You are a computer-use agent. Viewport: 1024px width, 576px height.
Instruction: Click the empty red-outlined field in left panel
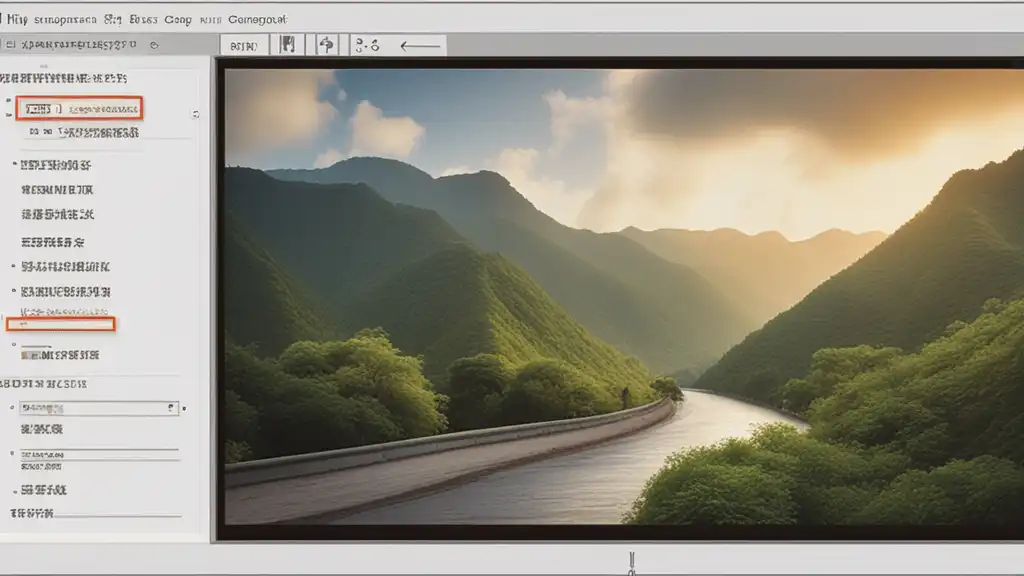(61, 324)
